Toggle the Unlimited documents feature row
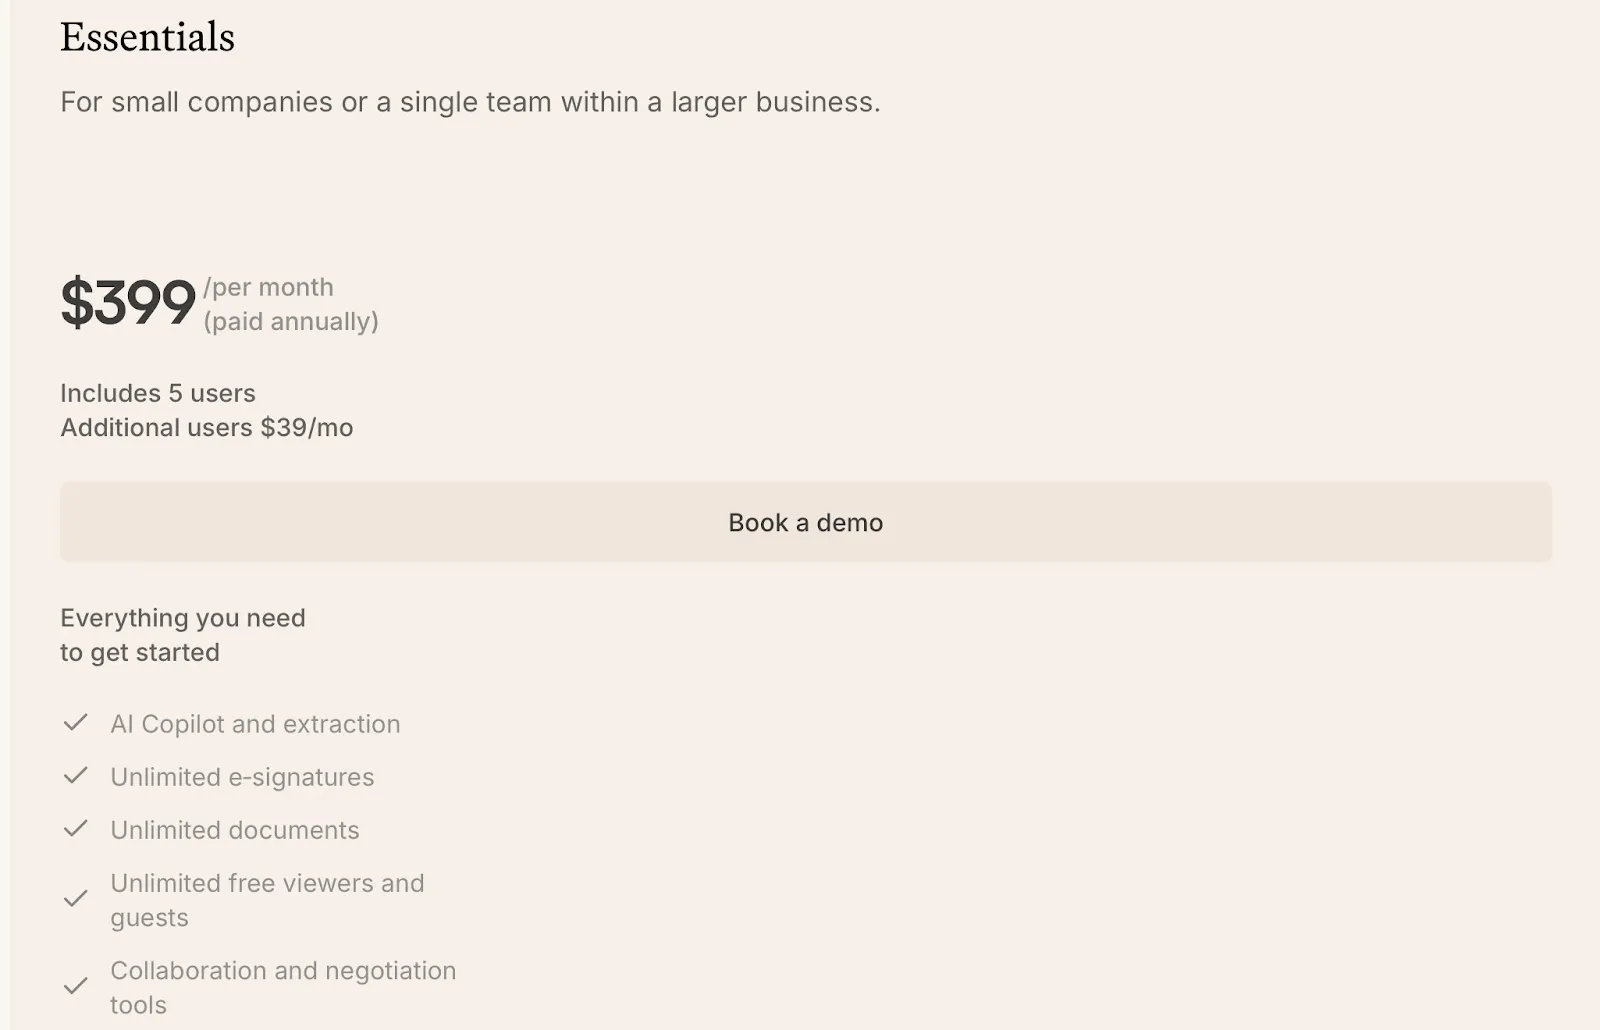The height and width of the screenshot is (1030, 1600). (234, 829)
